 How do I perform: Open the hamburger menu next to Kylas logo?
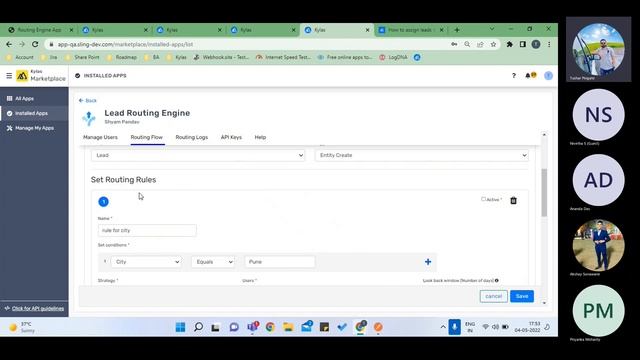click(x=9, y=76)
